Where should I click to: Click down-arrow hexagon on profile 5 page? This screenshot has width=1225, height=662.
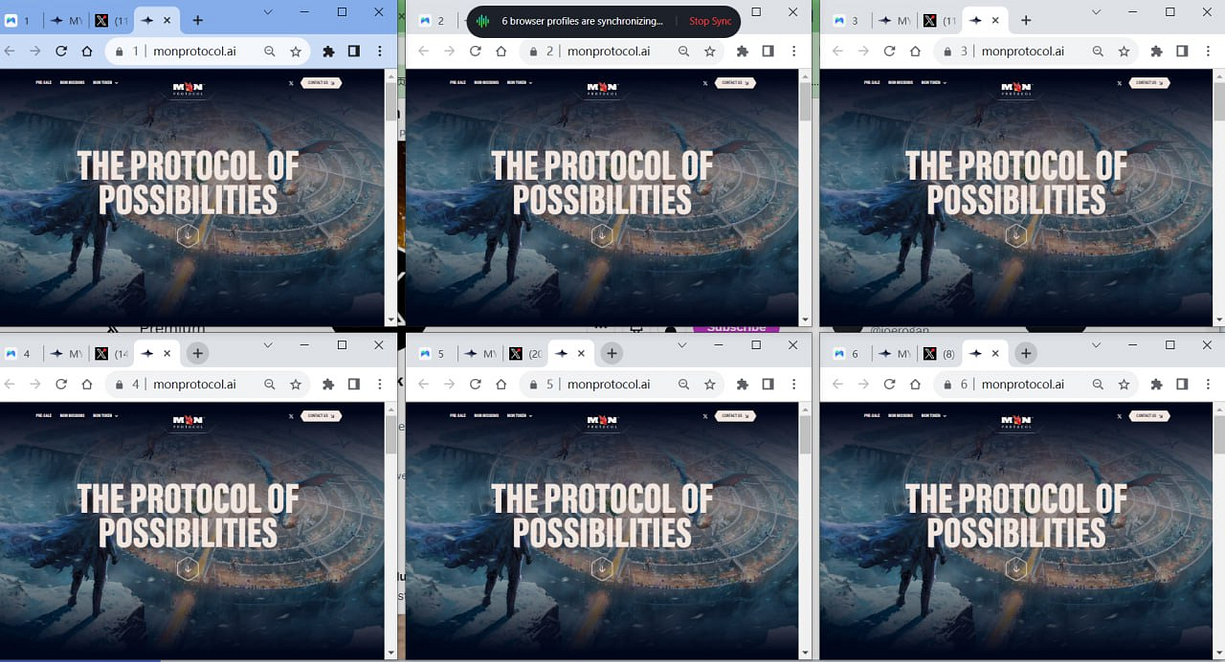tap(601, 569)
